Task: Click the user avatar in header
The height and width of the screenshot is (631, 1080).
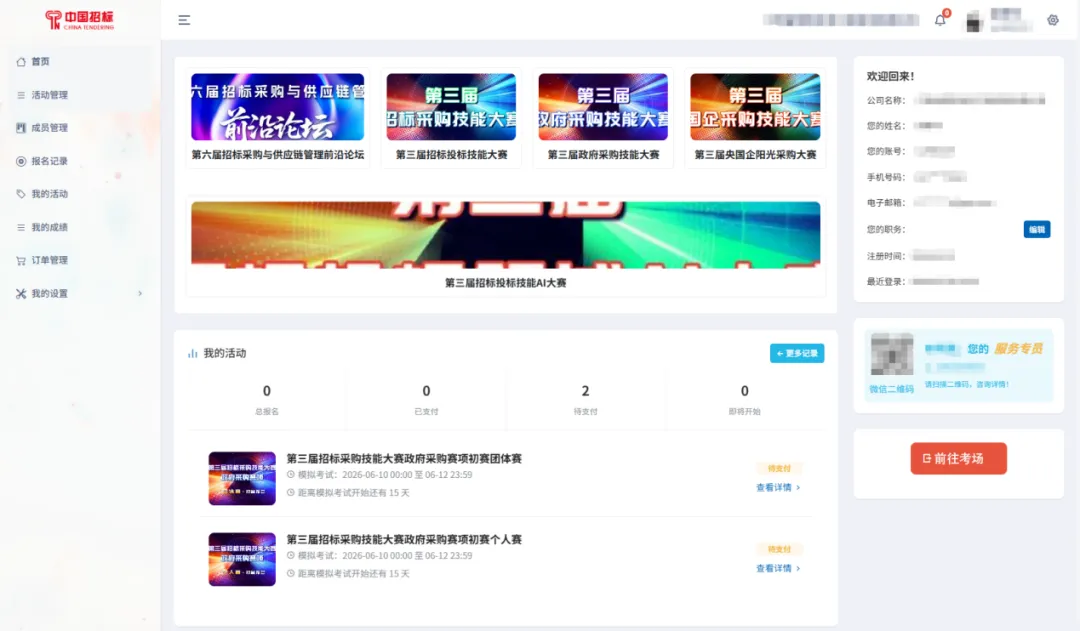Action: (973, 21)
